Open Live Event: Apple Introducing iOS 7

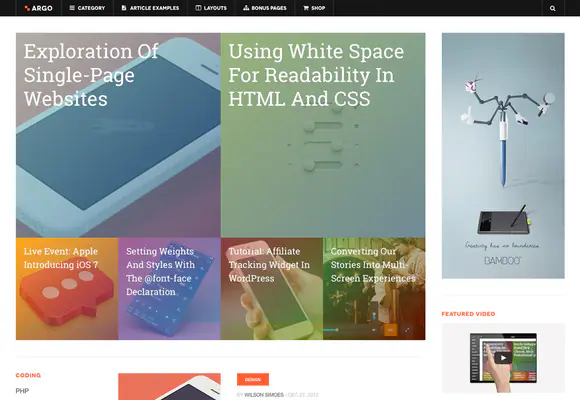click(x=67, y=289)
